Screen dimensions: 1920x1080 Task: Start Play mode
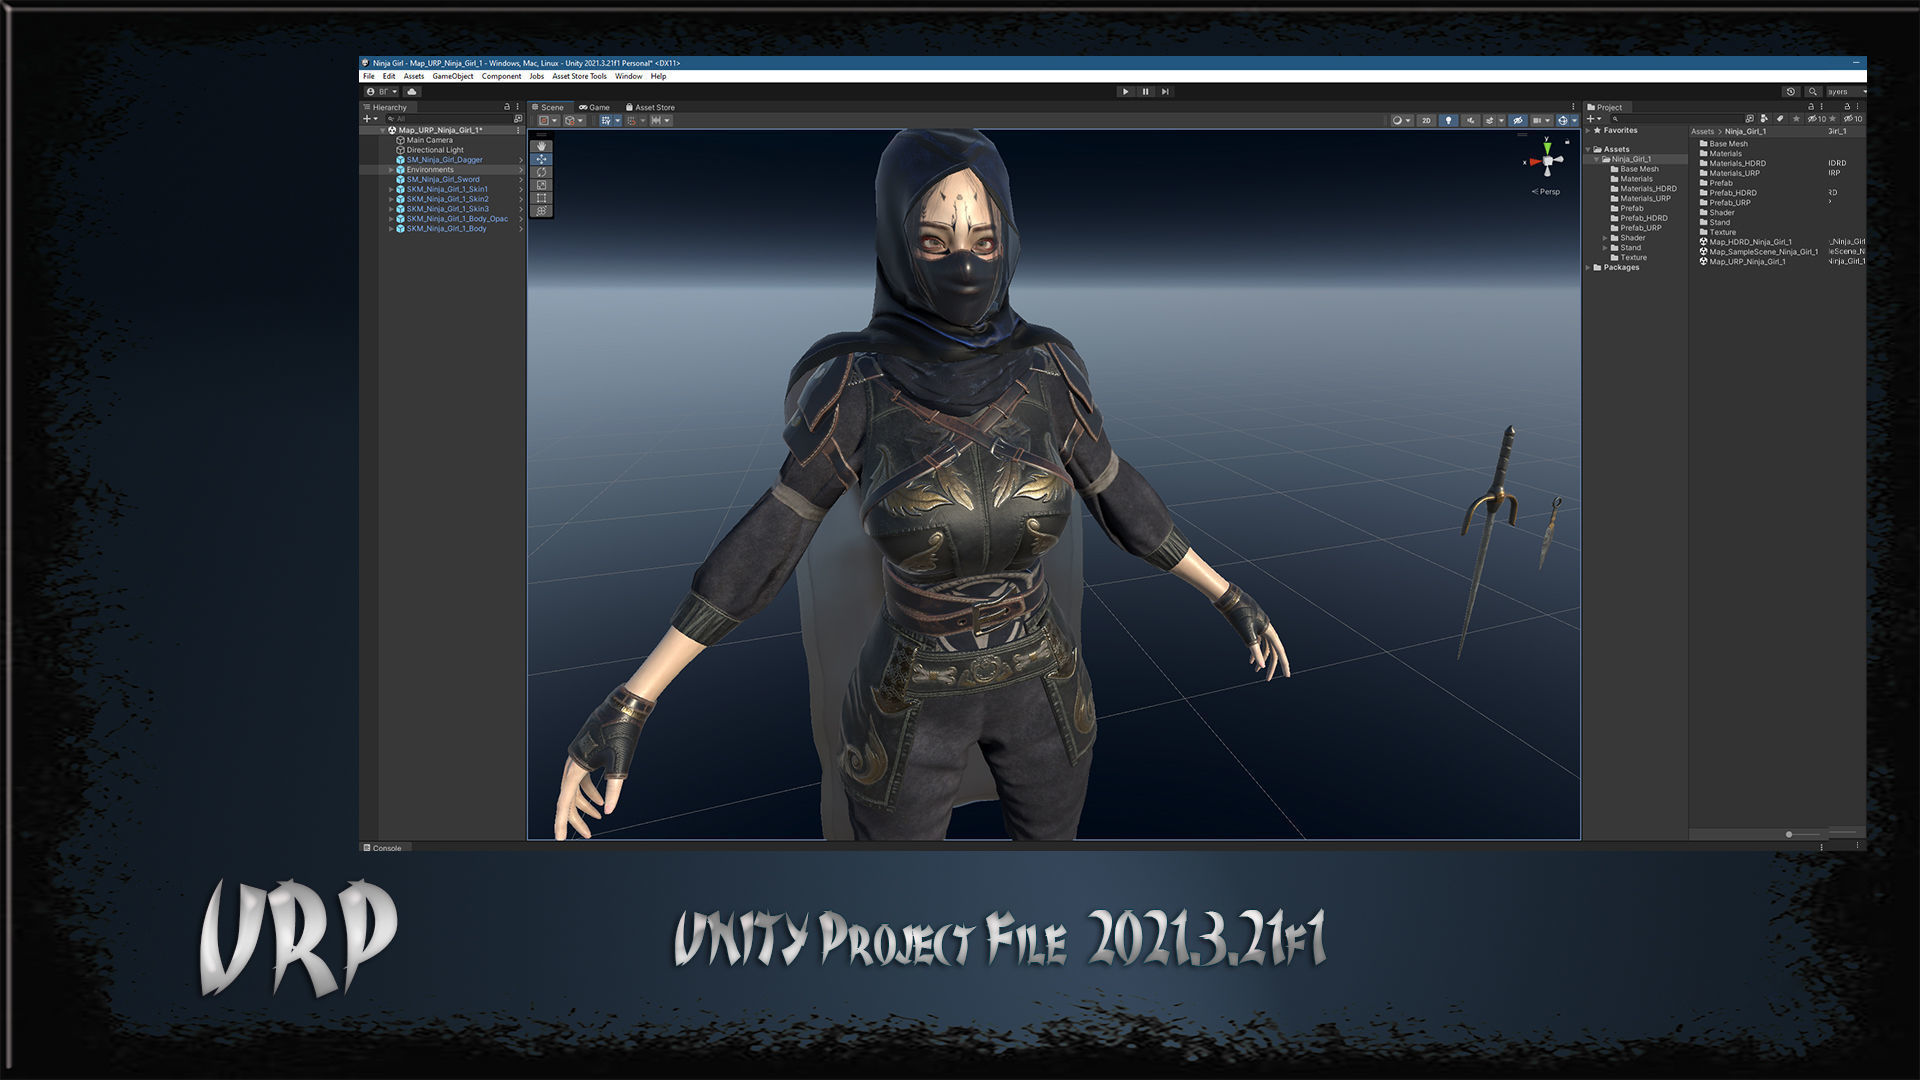1125,91
